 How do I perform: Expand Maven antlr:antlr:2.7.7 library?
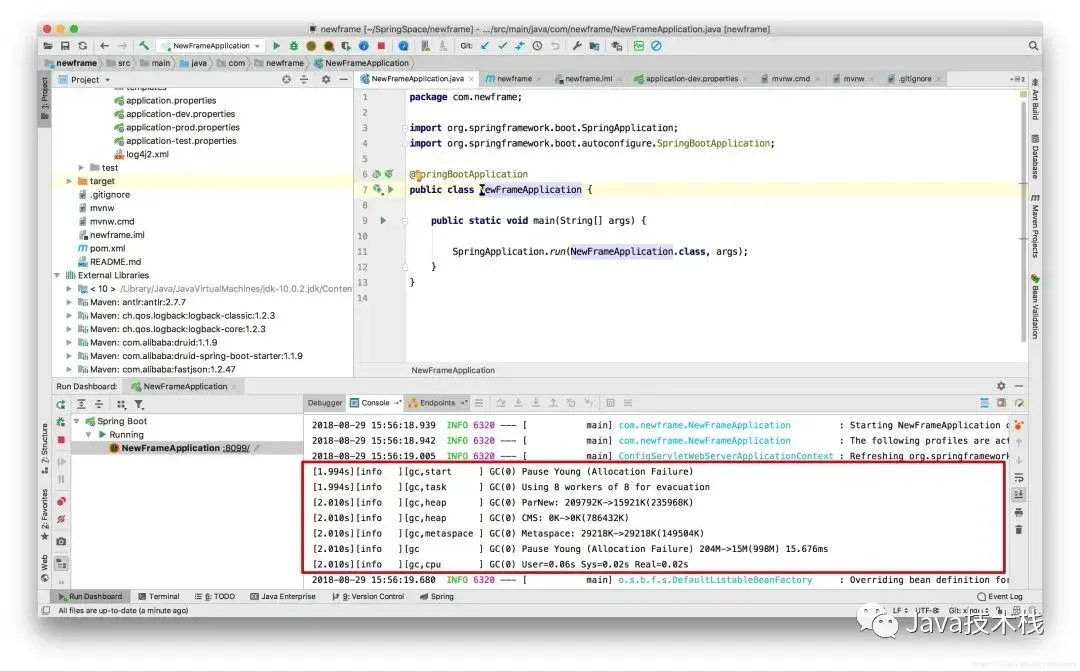tap(69, 302)
